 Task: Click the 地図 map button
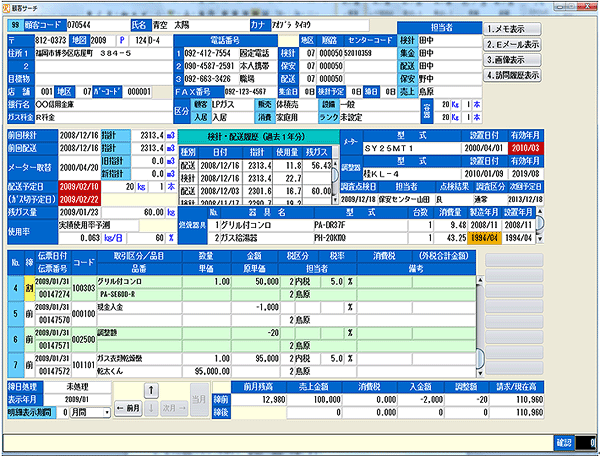pyautogui.click(x=80, y=40)
